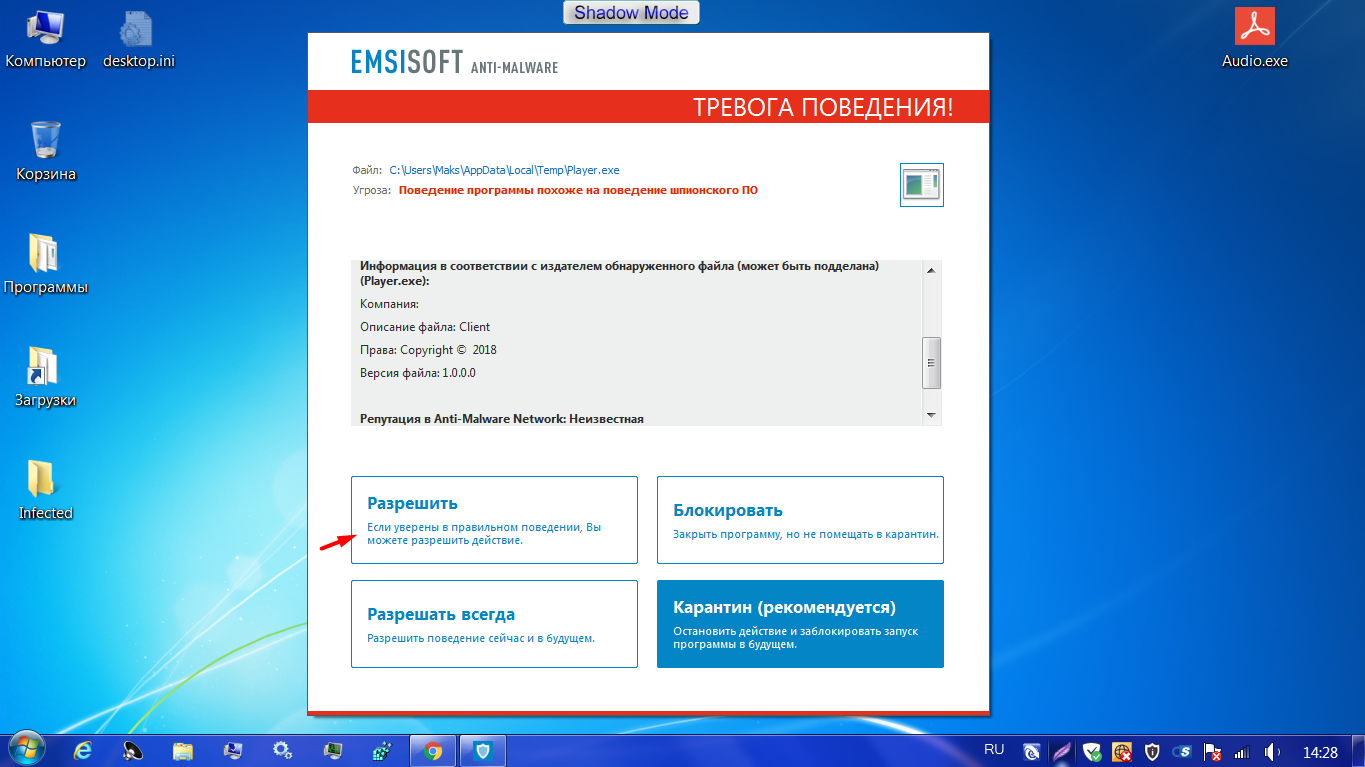Click the text "Права: Copyright © 2018"

428,350
